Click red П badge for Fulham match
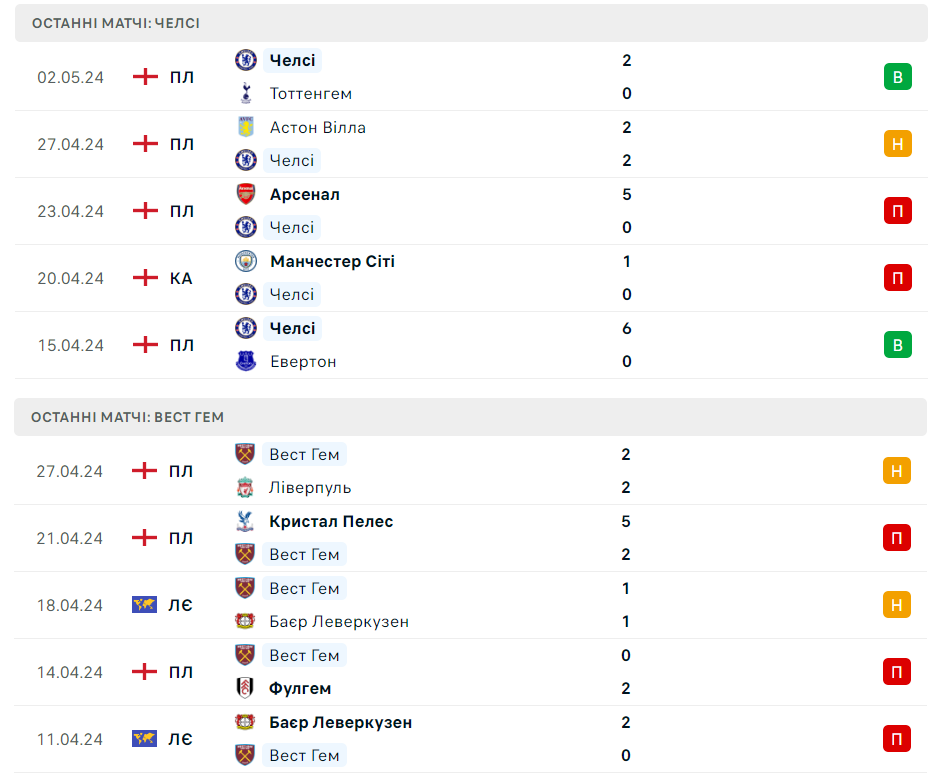The image size is (940, 777). pyautogui.click(x=897, y=672)
